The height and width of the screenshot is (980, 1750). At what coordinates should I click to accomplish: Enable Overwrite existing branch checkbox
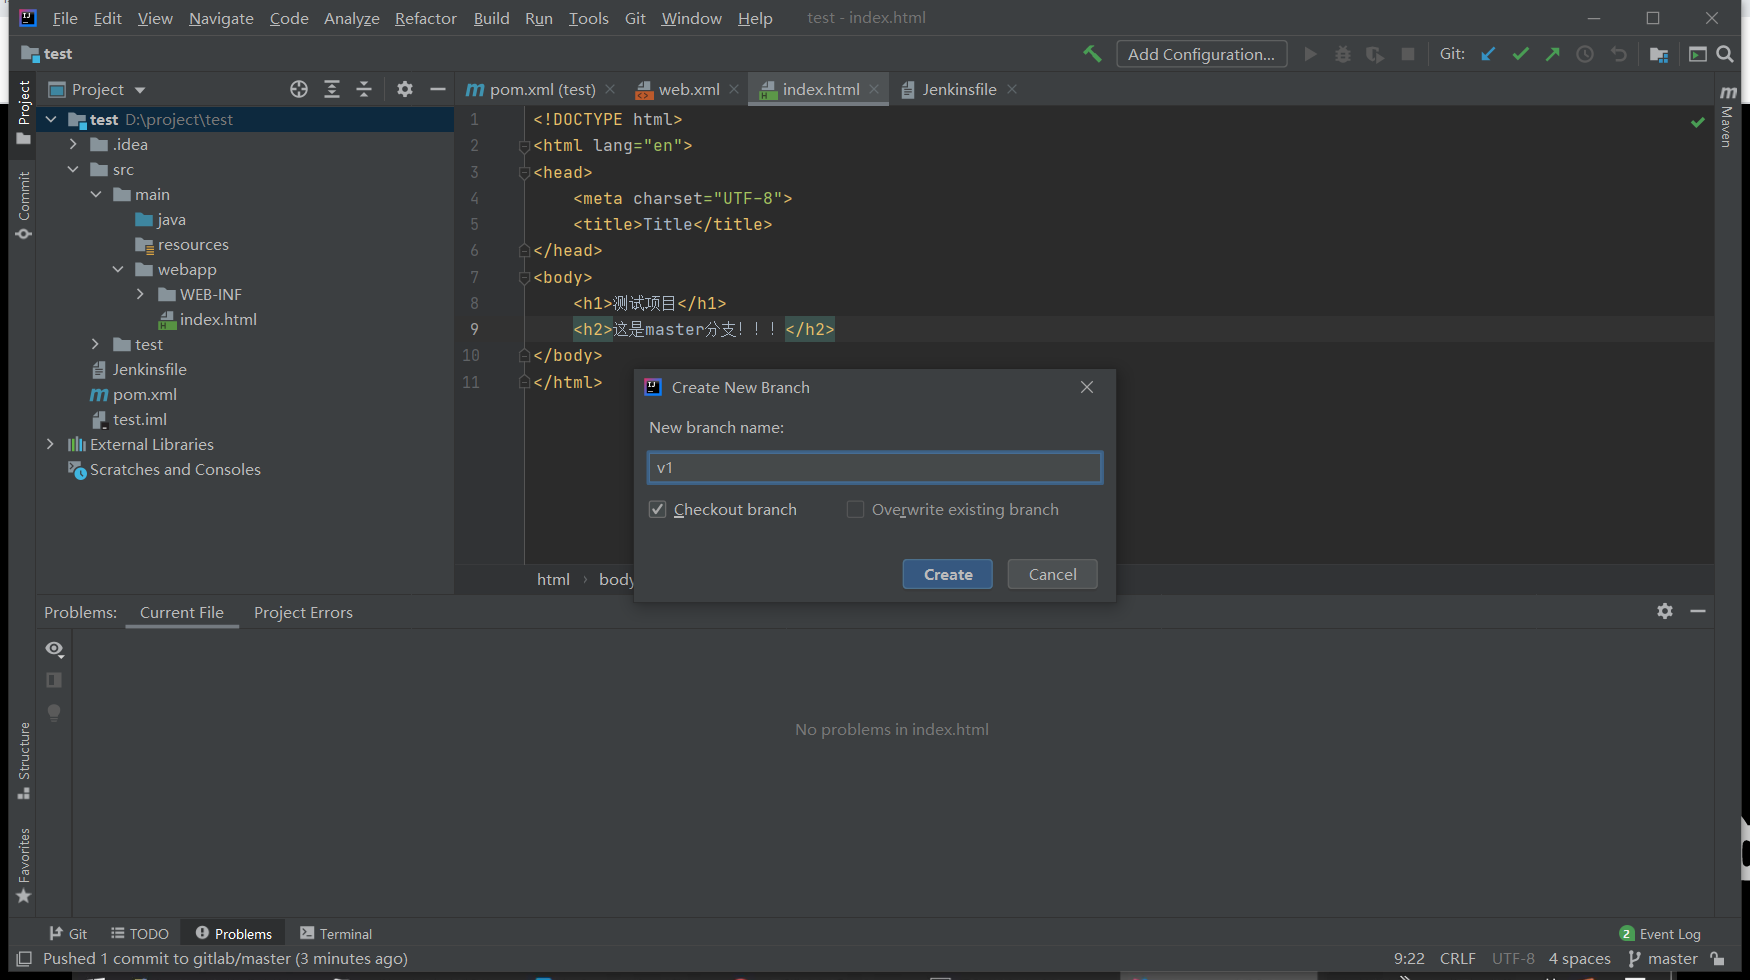[855, 509]
